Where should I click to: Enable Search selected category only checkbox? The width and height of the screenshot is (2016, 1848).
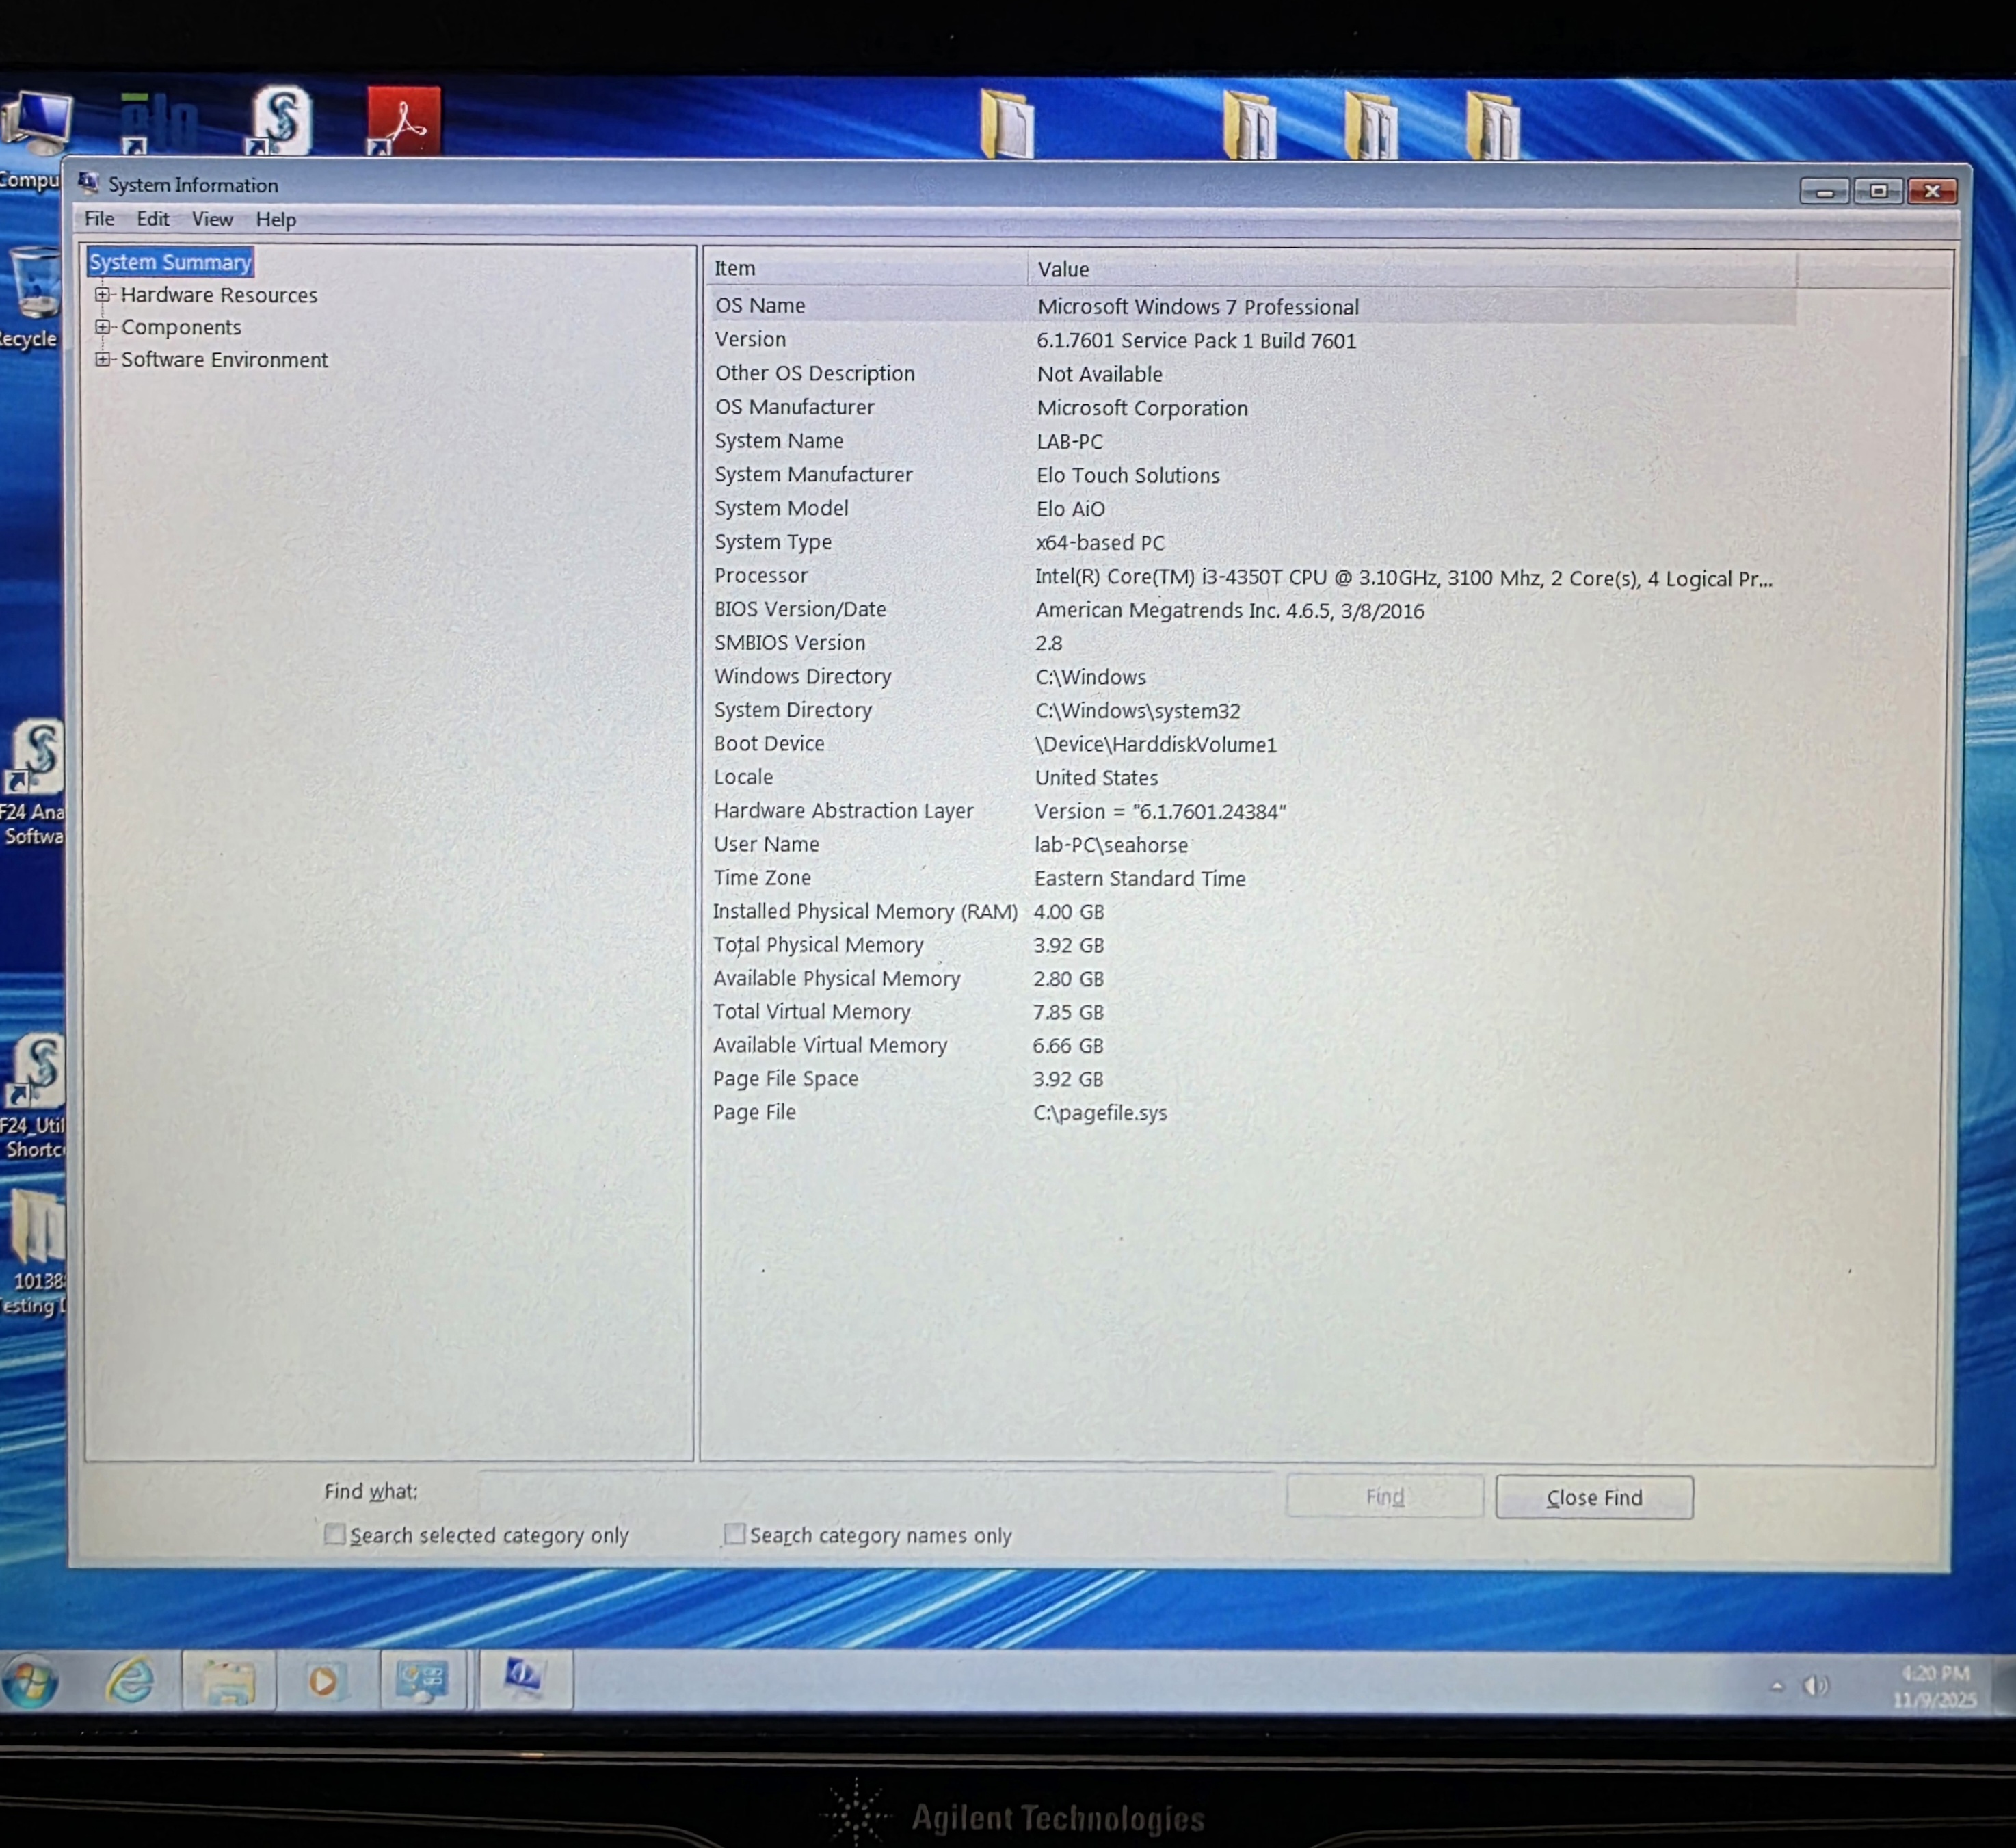(335, 1534)
